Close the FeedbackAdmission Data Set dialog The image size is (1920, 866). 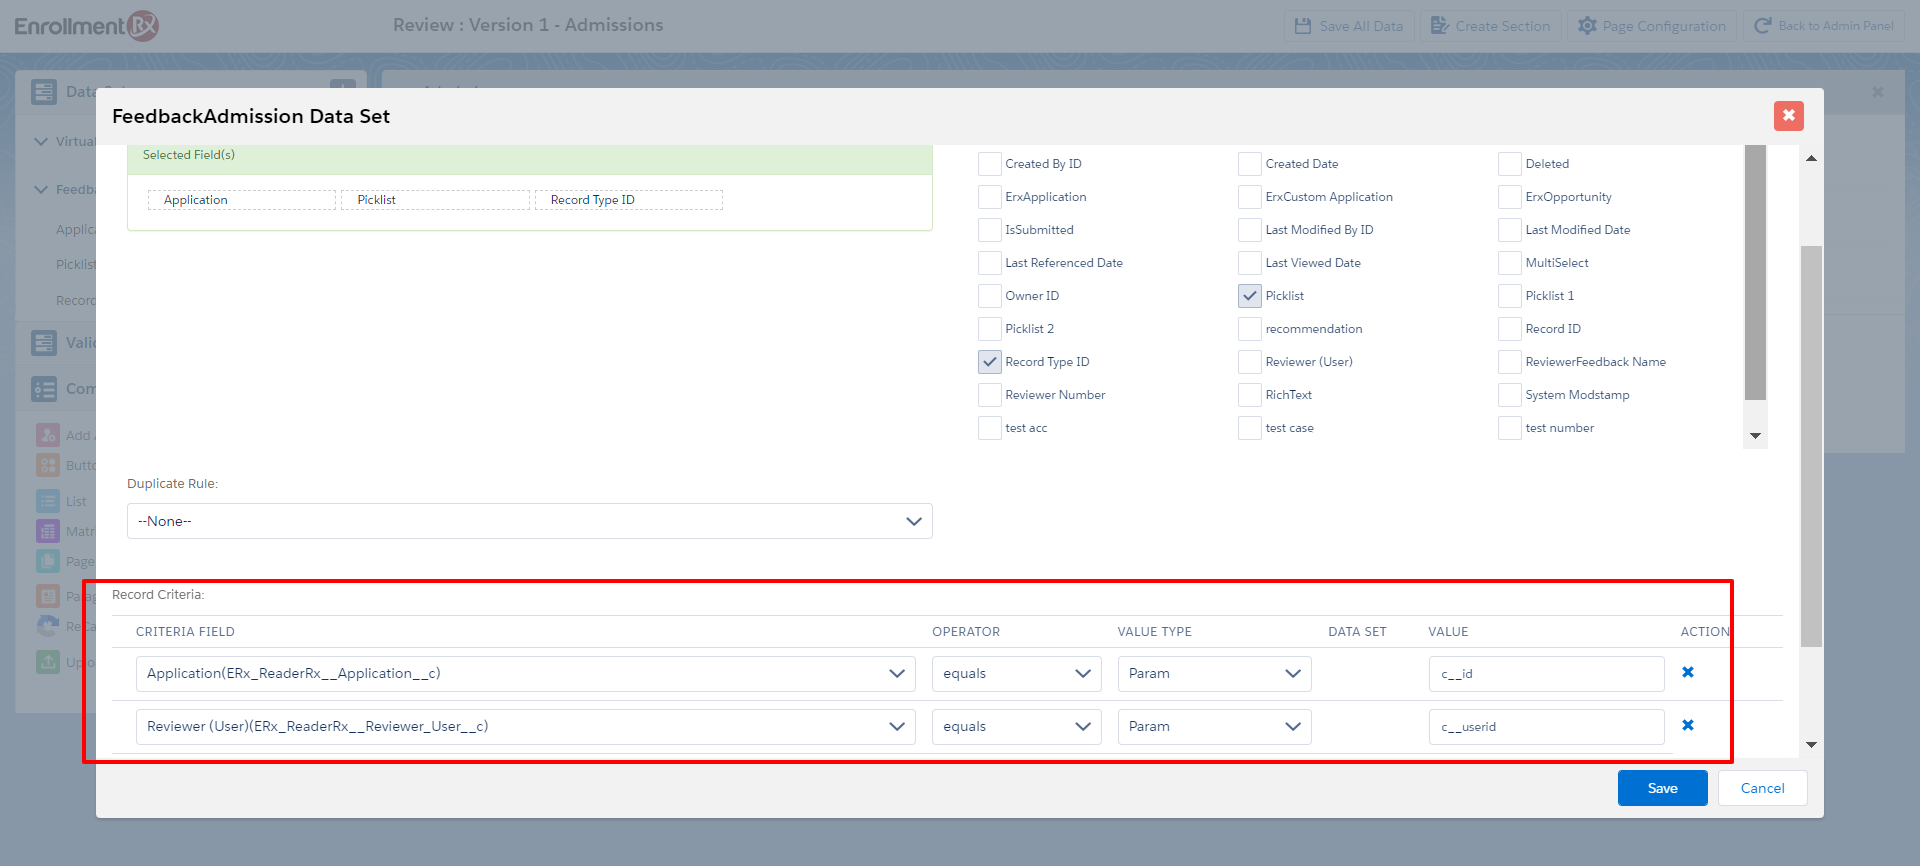1788,116
